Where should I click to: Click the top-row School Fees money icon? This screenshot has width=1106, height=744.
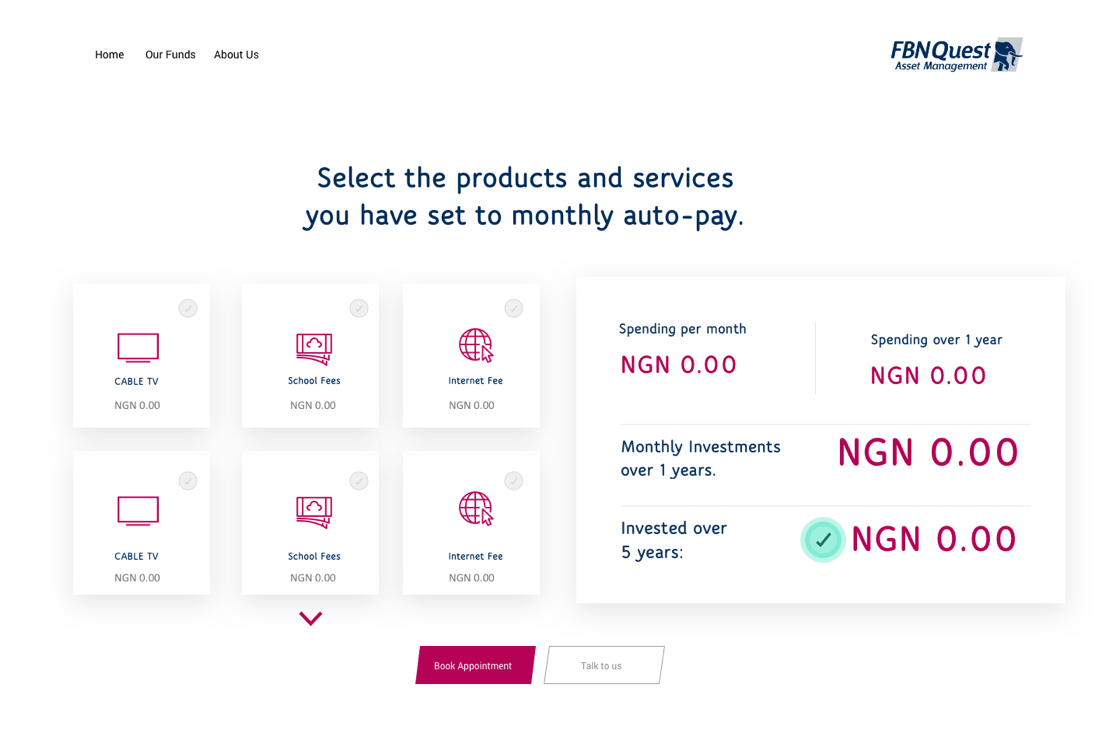314,348
